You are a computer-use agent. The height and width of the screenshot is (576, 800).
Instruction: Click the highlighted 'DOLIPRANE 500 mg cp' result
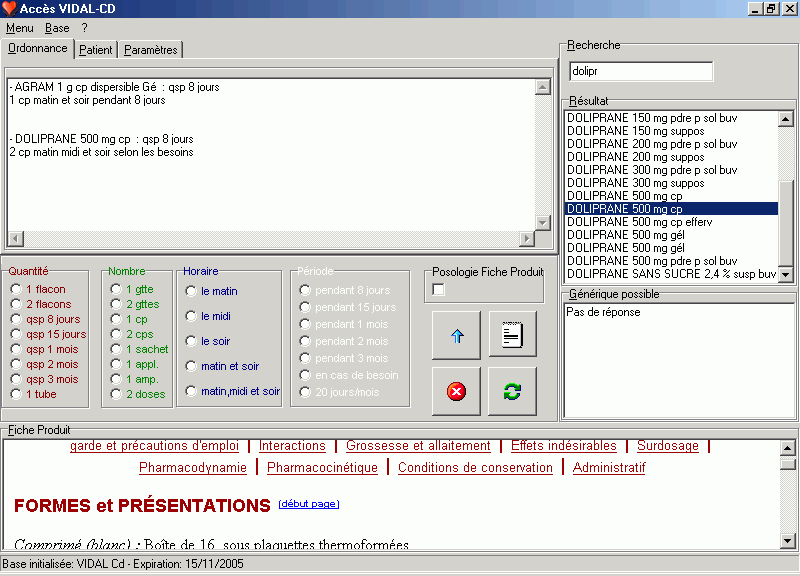pyautogui.click(x=671, y=209)
